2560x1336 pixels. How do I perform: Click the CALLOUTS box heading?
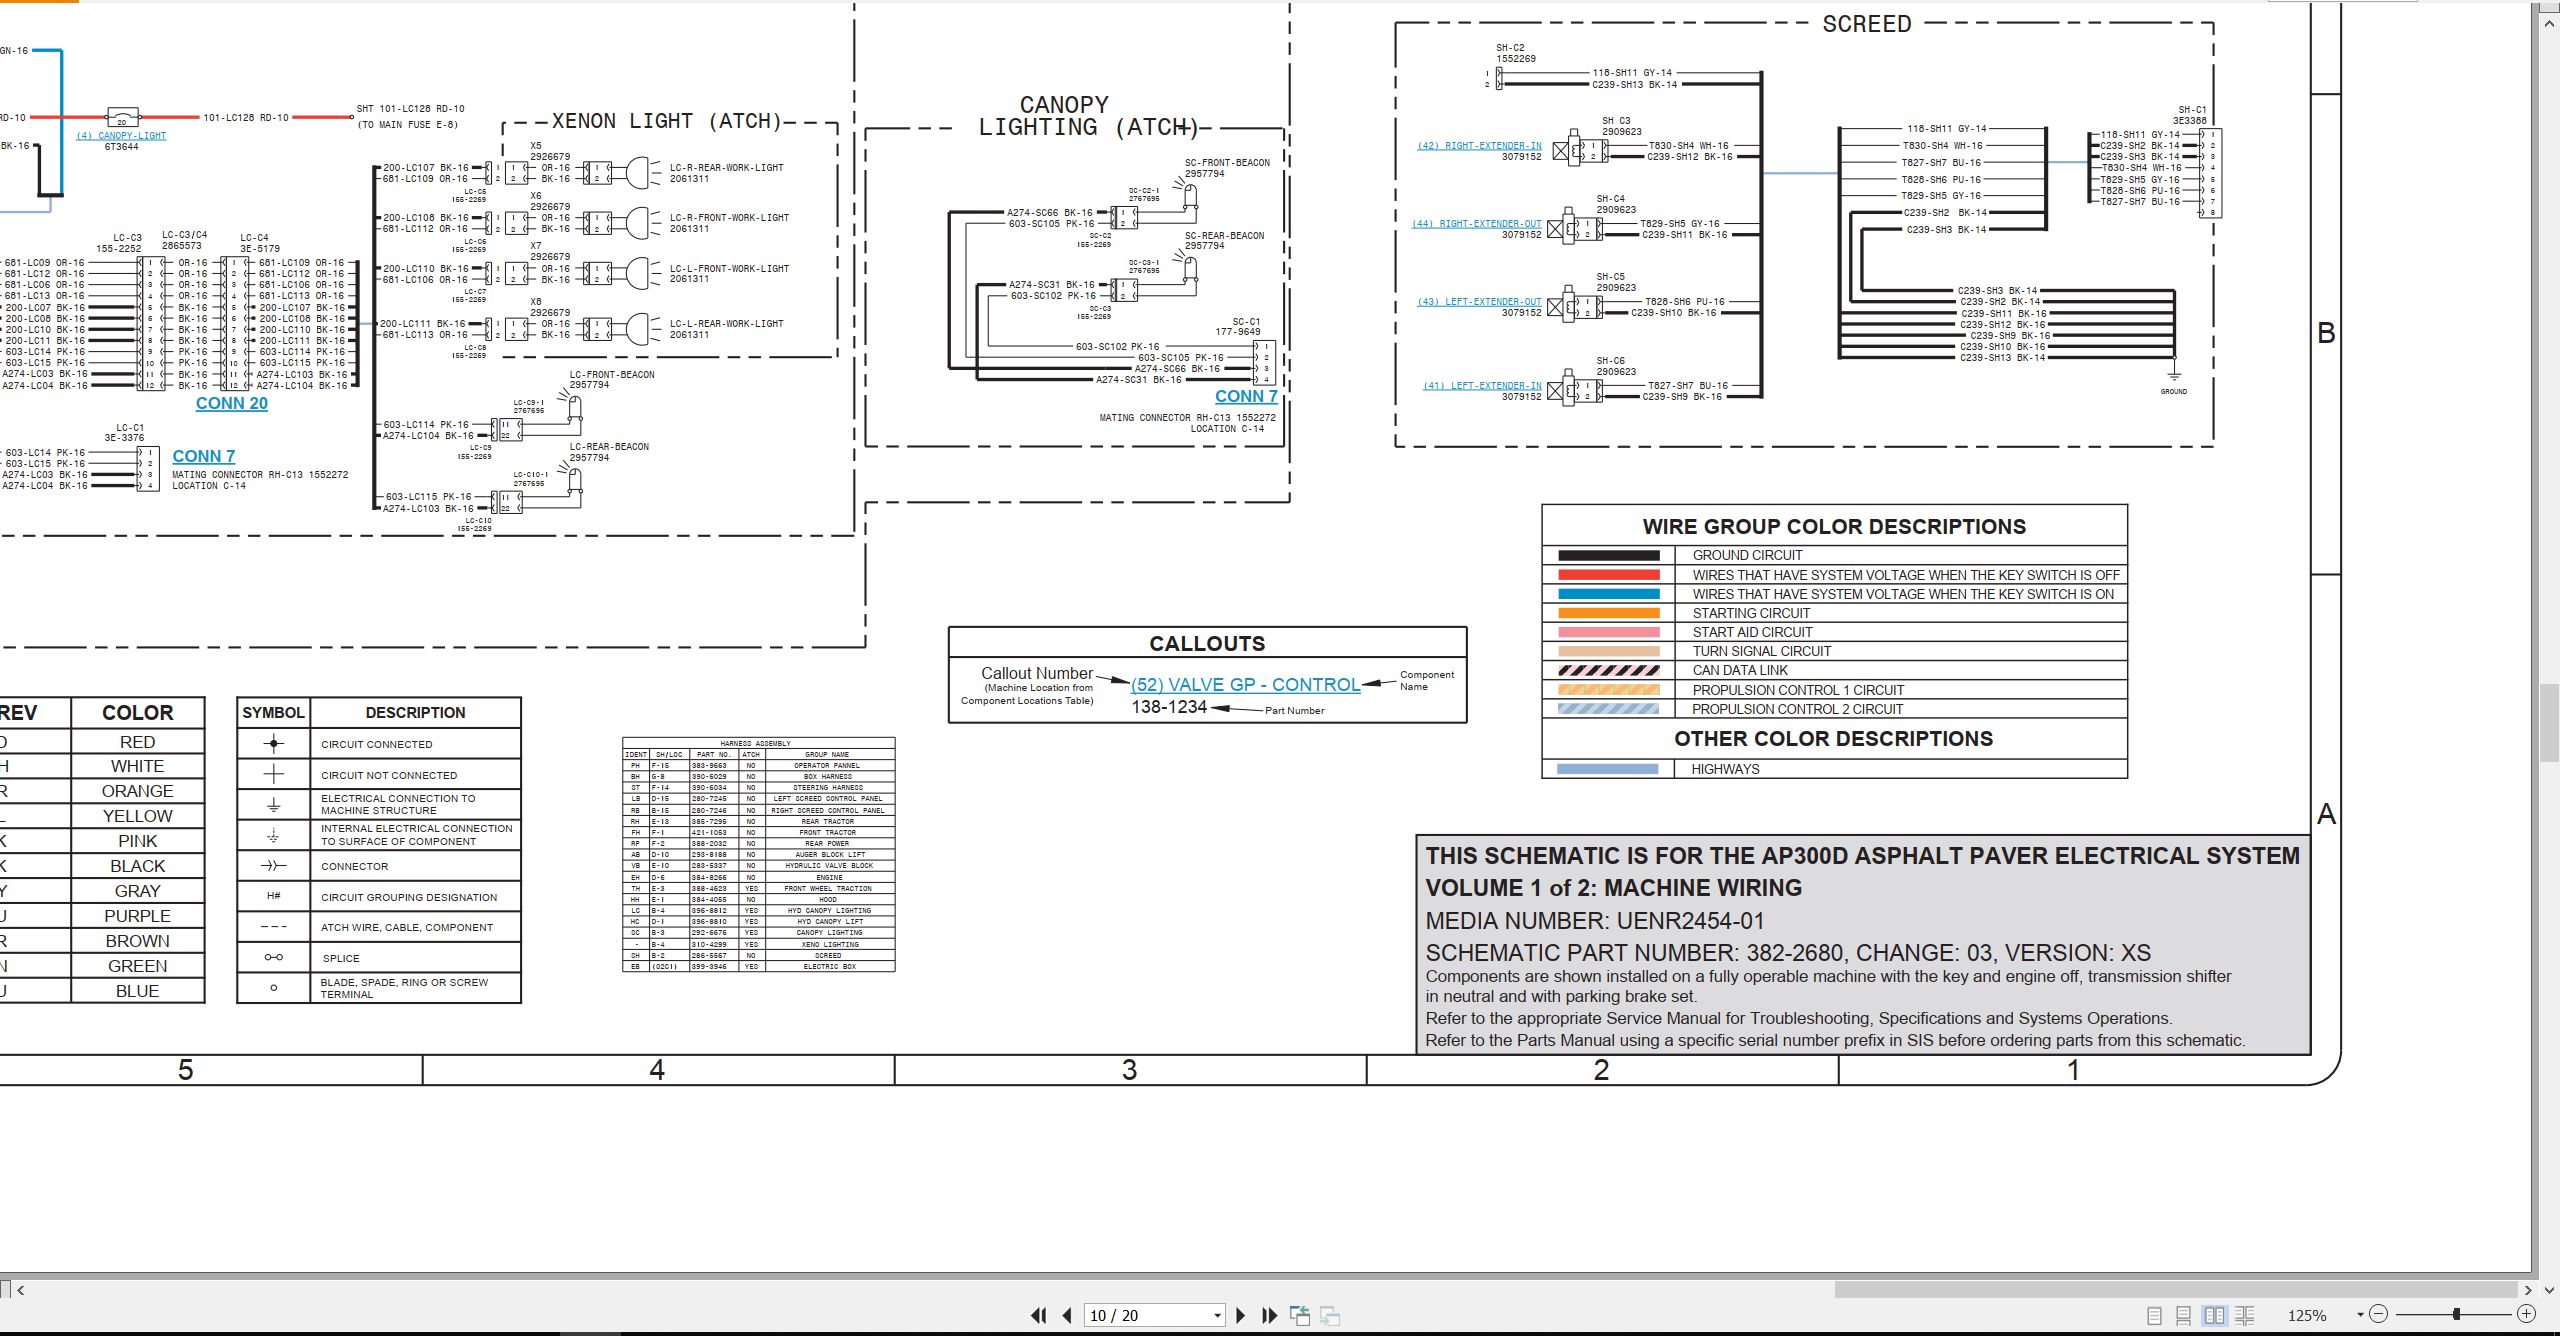(1207, 643)
